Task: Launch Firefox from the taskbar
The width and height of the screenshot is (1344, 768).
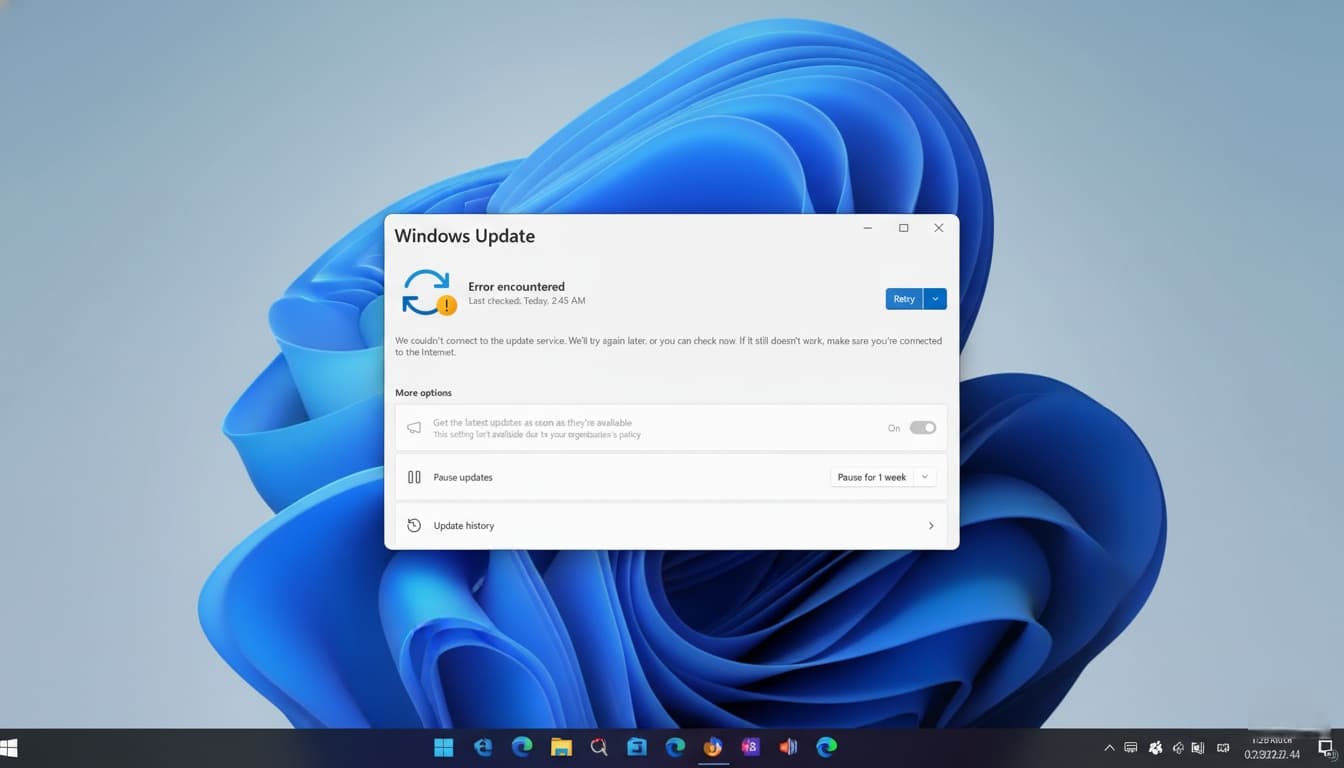Action: coord(712,747)
